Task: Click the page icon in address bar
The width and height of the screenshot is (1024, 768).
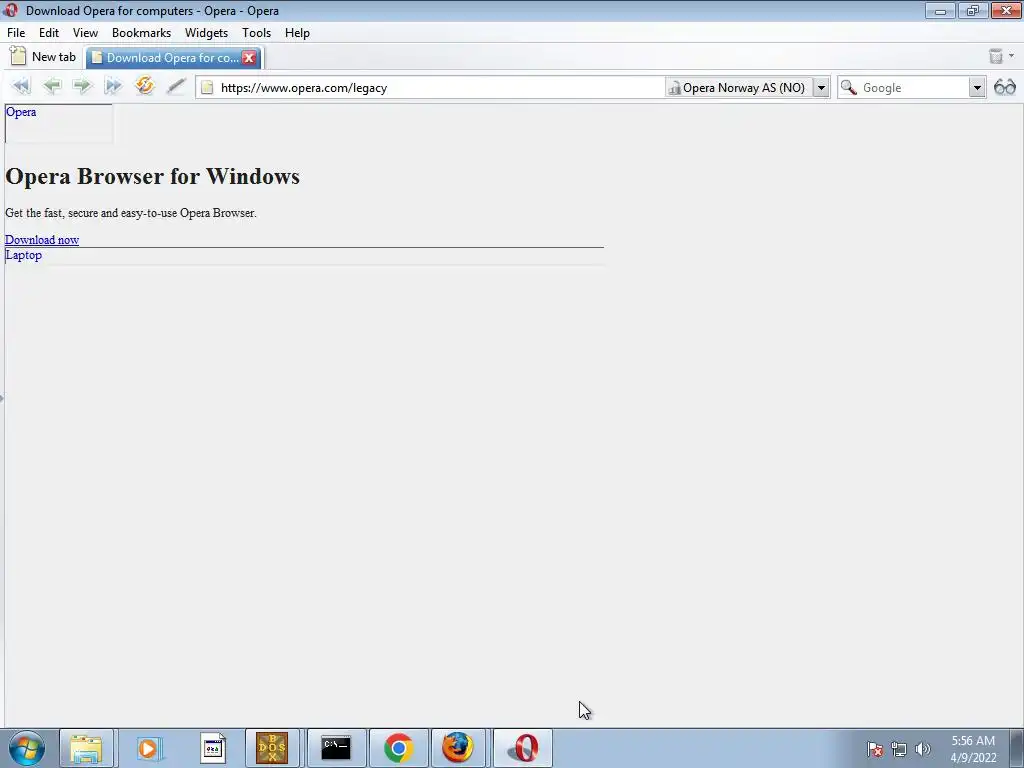Action: 207,88
